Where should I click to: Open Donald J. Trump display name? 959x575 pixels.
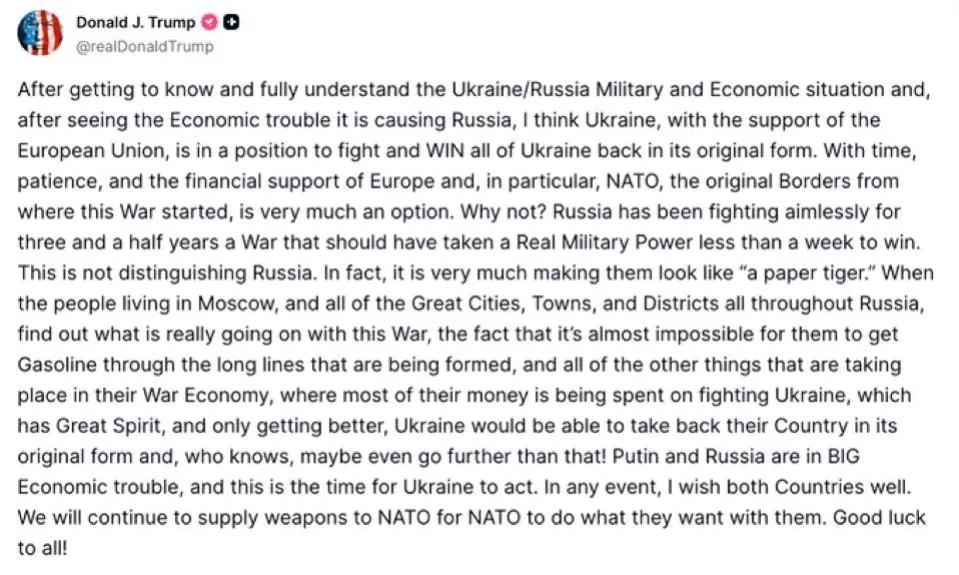135,23
